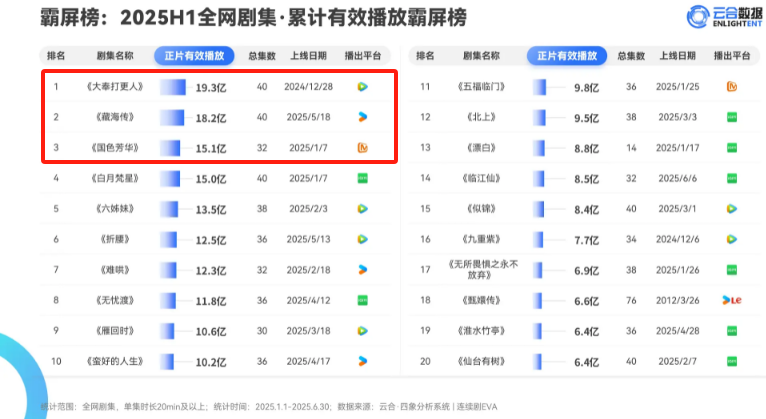Select the iQiyi icon for 《漂白》
The width and height of the screenshot is (766, 419).
[x=732, y=147]
